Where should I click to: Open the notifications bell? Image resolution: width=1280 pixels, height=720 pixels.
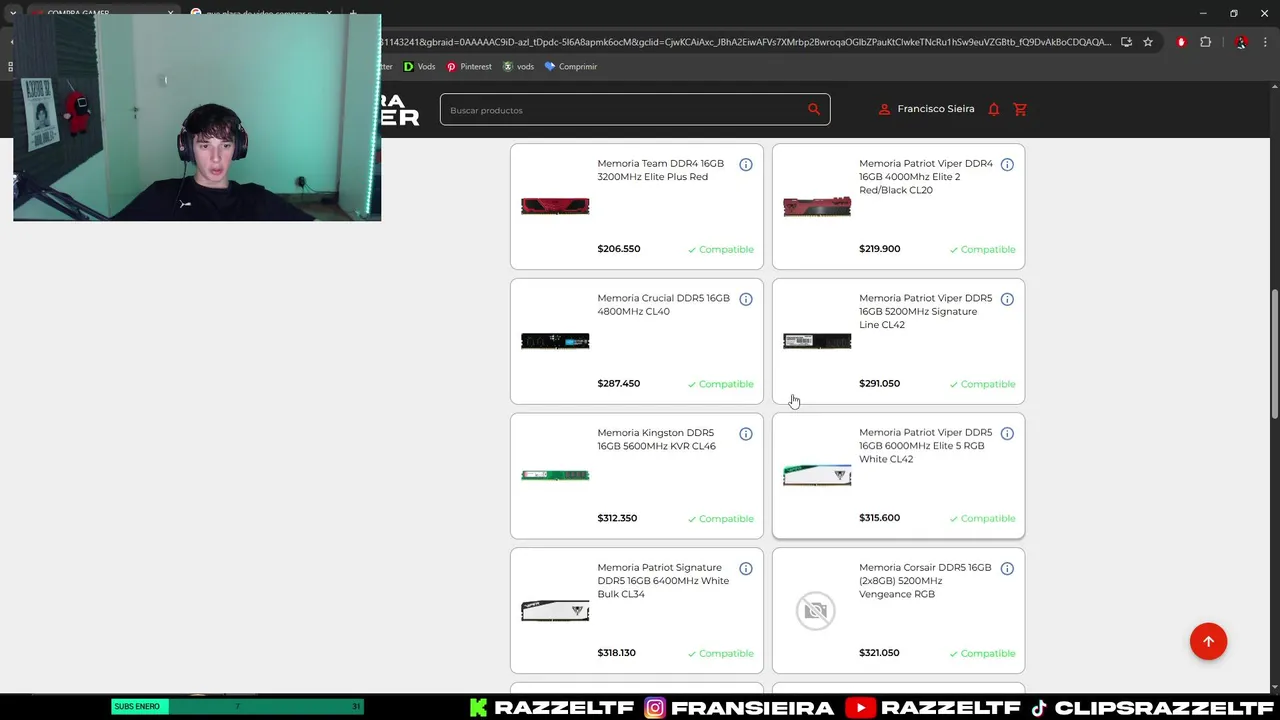click(994, 109)
